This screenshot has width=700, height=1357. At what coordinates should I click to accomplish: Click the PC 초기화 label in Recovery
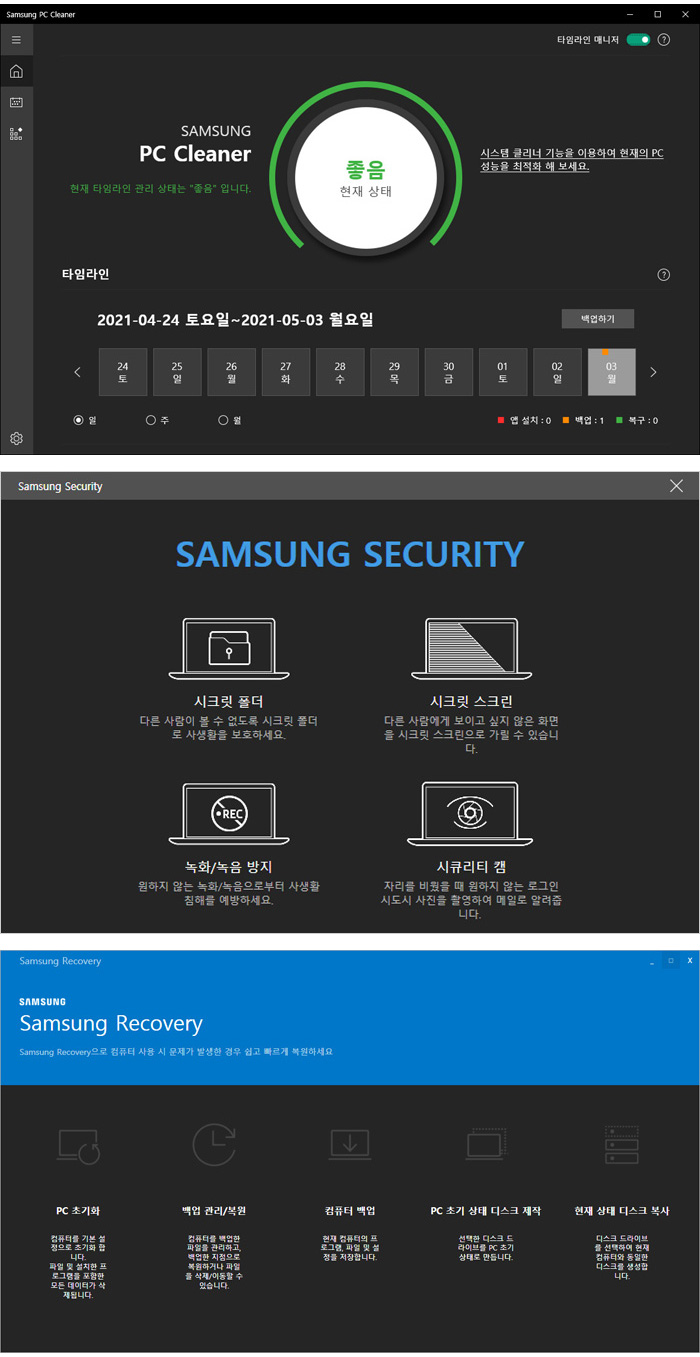point(79,1211)
